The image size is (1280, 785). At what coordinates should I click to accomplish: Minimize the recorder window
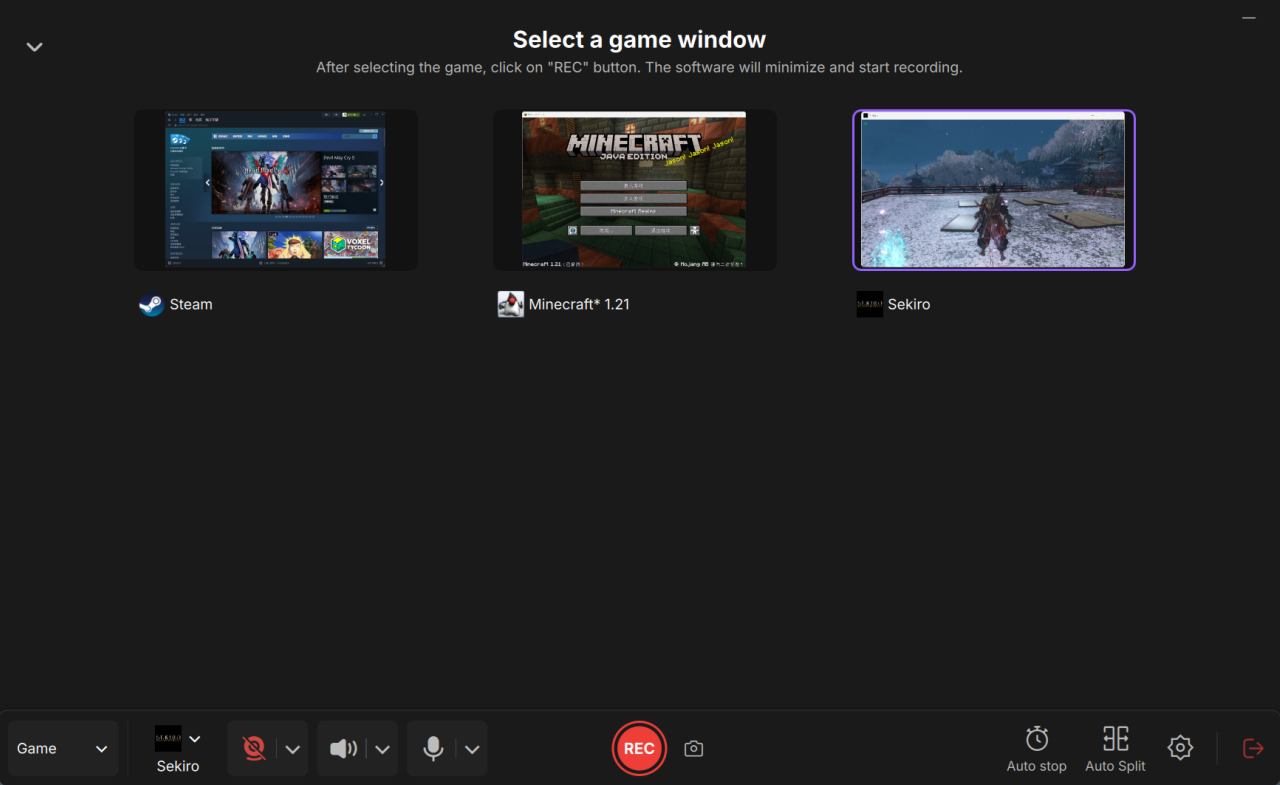point(1248,18)
